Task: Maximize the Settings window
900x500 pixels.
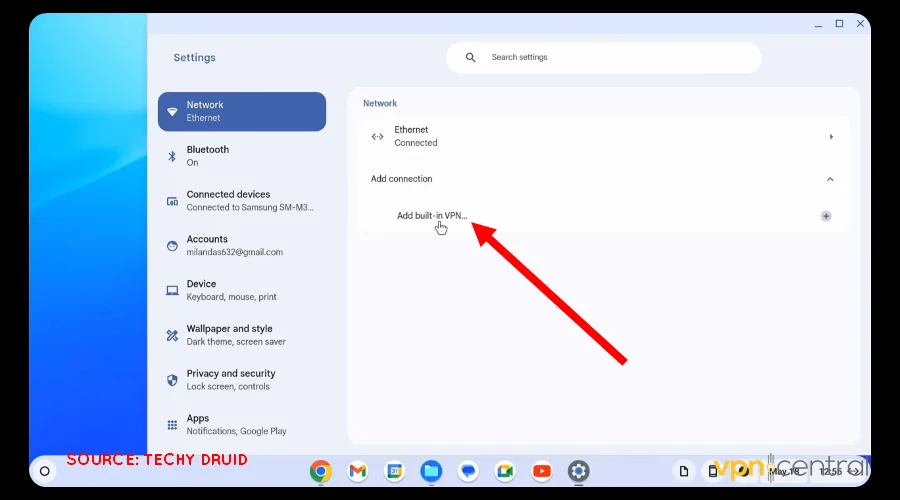Action: click(839, 24)
